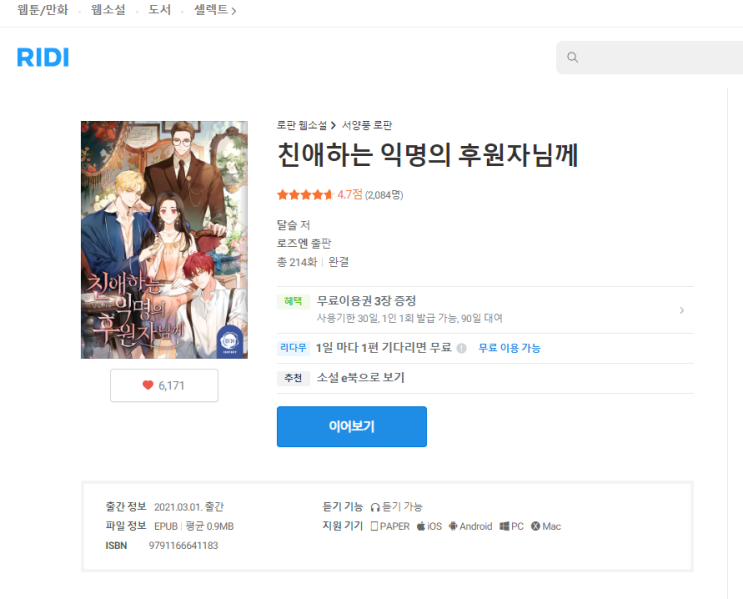Image resolution: width=743 pixels, height=599 pixels.
Task: Click the headphone 듣기 가능 icon
Action: 375,507
